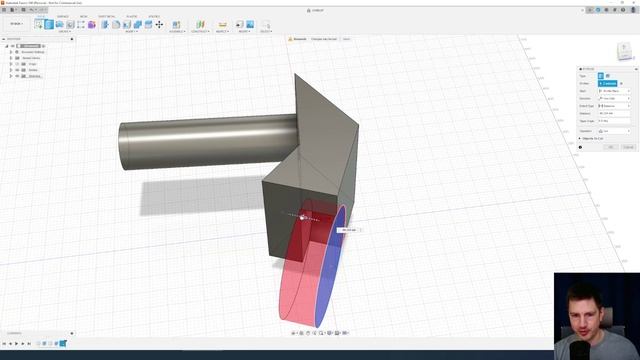Click the Inspect measure icon
Viewport: 640px width, 360px height.
point(222,24)
